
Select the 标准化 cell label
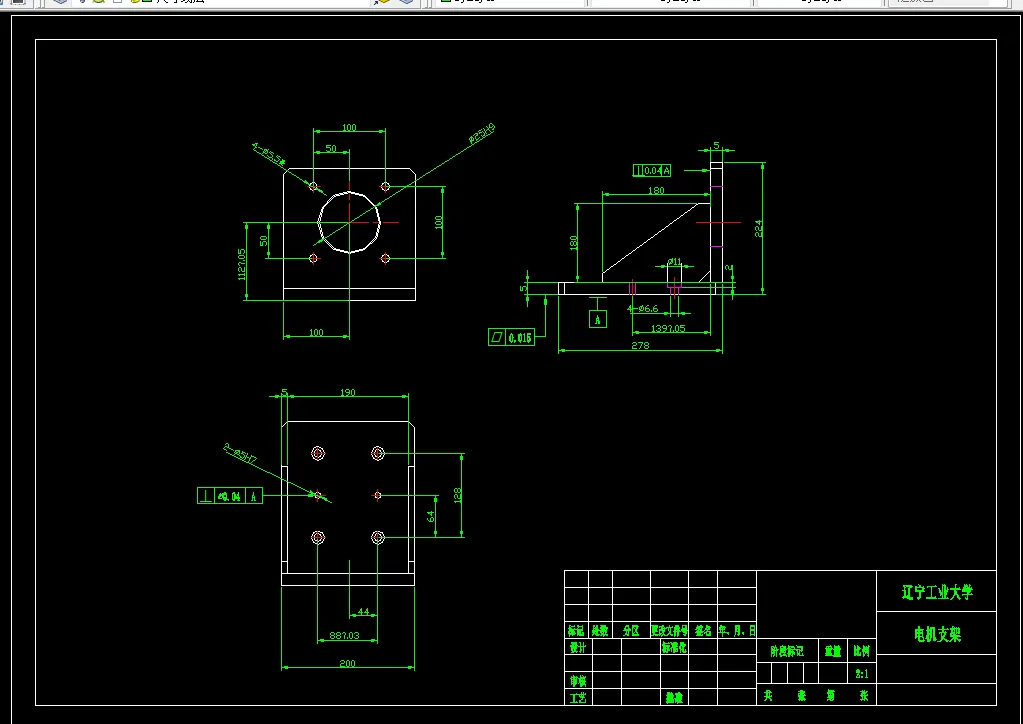tap(674, 648)
